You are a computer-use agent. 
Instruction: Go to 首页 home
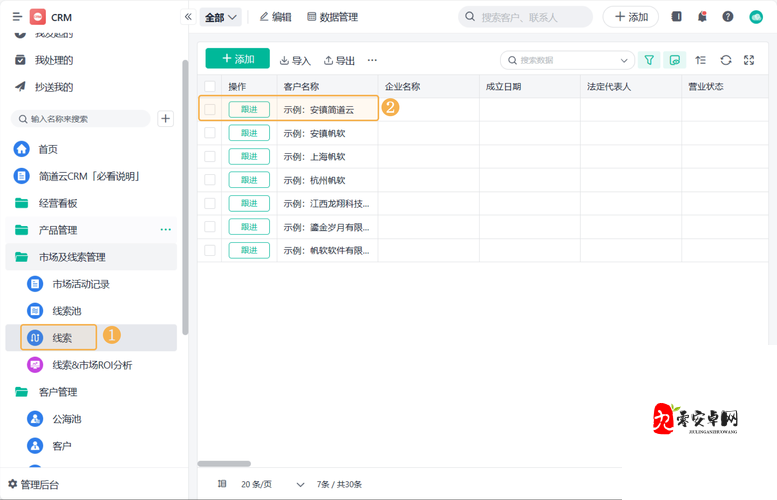pyautogui.click(x=48, y=149)
